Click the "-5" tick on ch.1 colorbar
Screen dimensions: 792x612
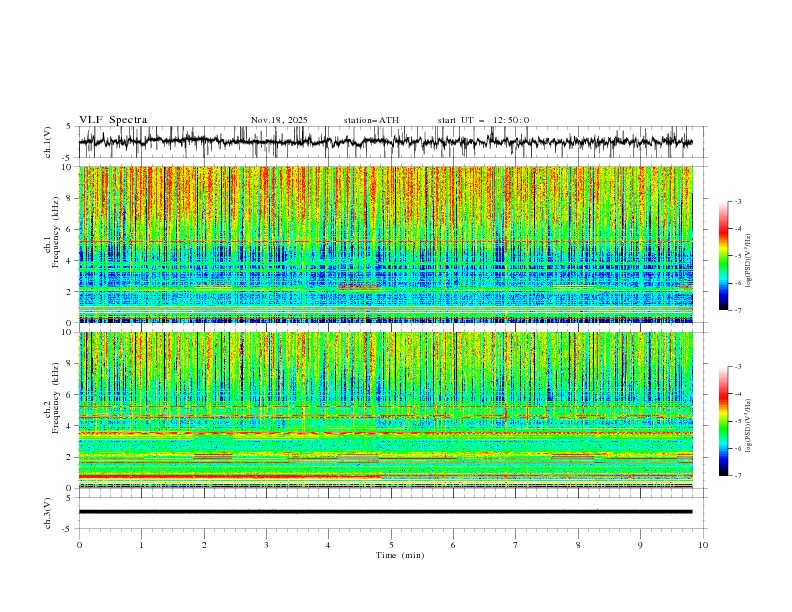coord(737,256)
